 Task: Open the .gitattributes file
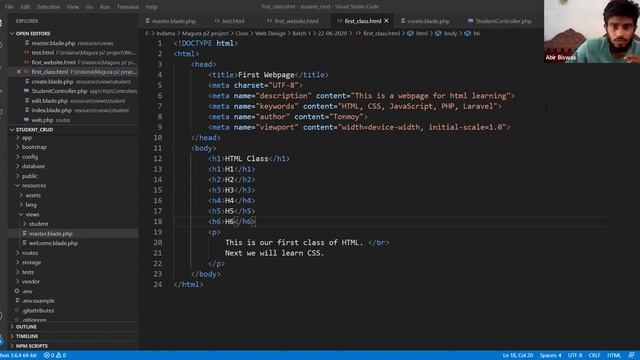point(38,311)
